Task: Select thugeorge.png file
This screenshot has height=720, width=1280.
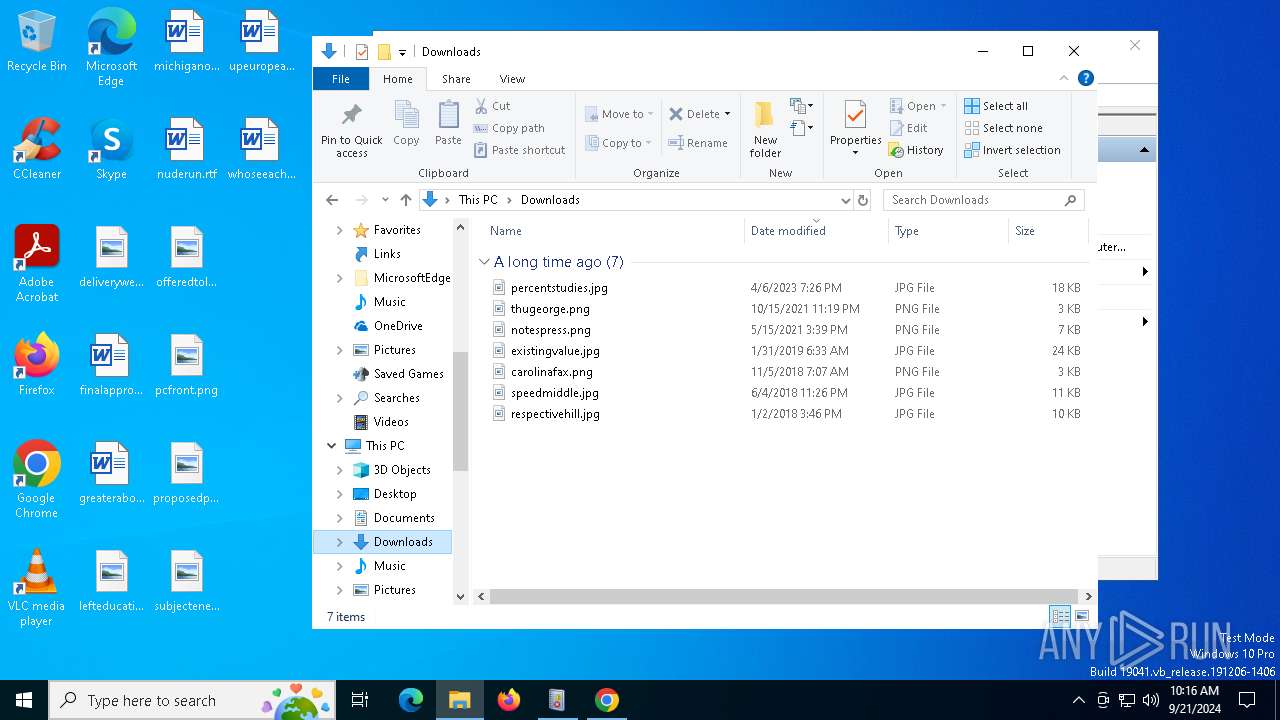Action: click(541, 309)
